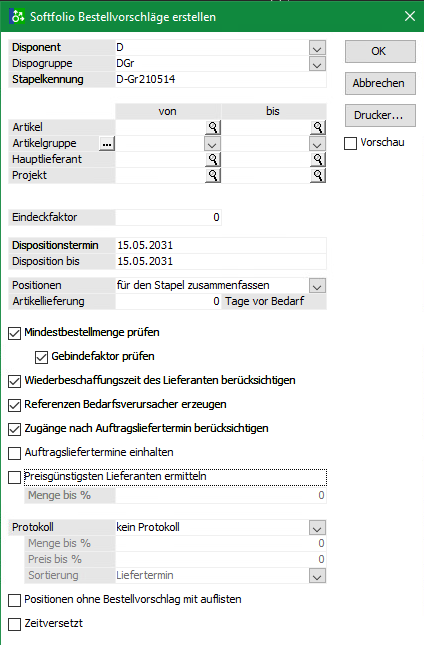Viewport: 424px width, 645px height.
Task: Open the Projekt bis search lookup
Action: click(x=318, y=175)
